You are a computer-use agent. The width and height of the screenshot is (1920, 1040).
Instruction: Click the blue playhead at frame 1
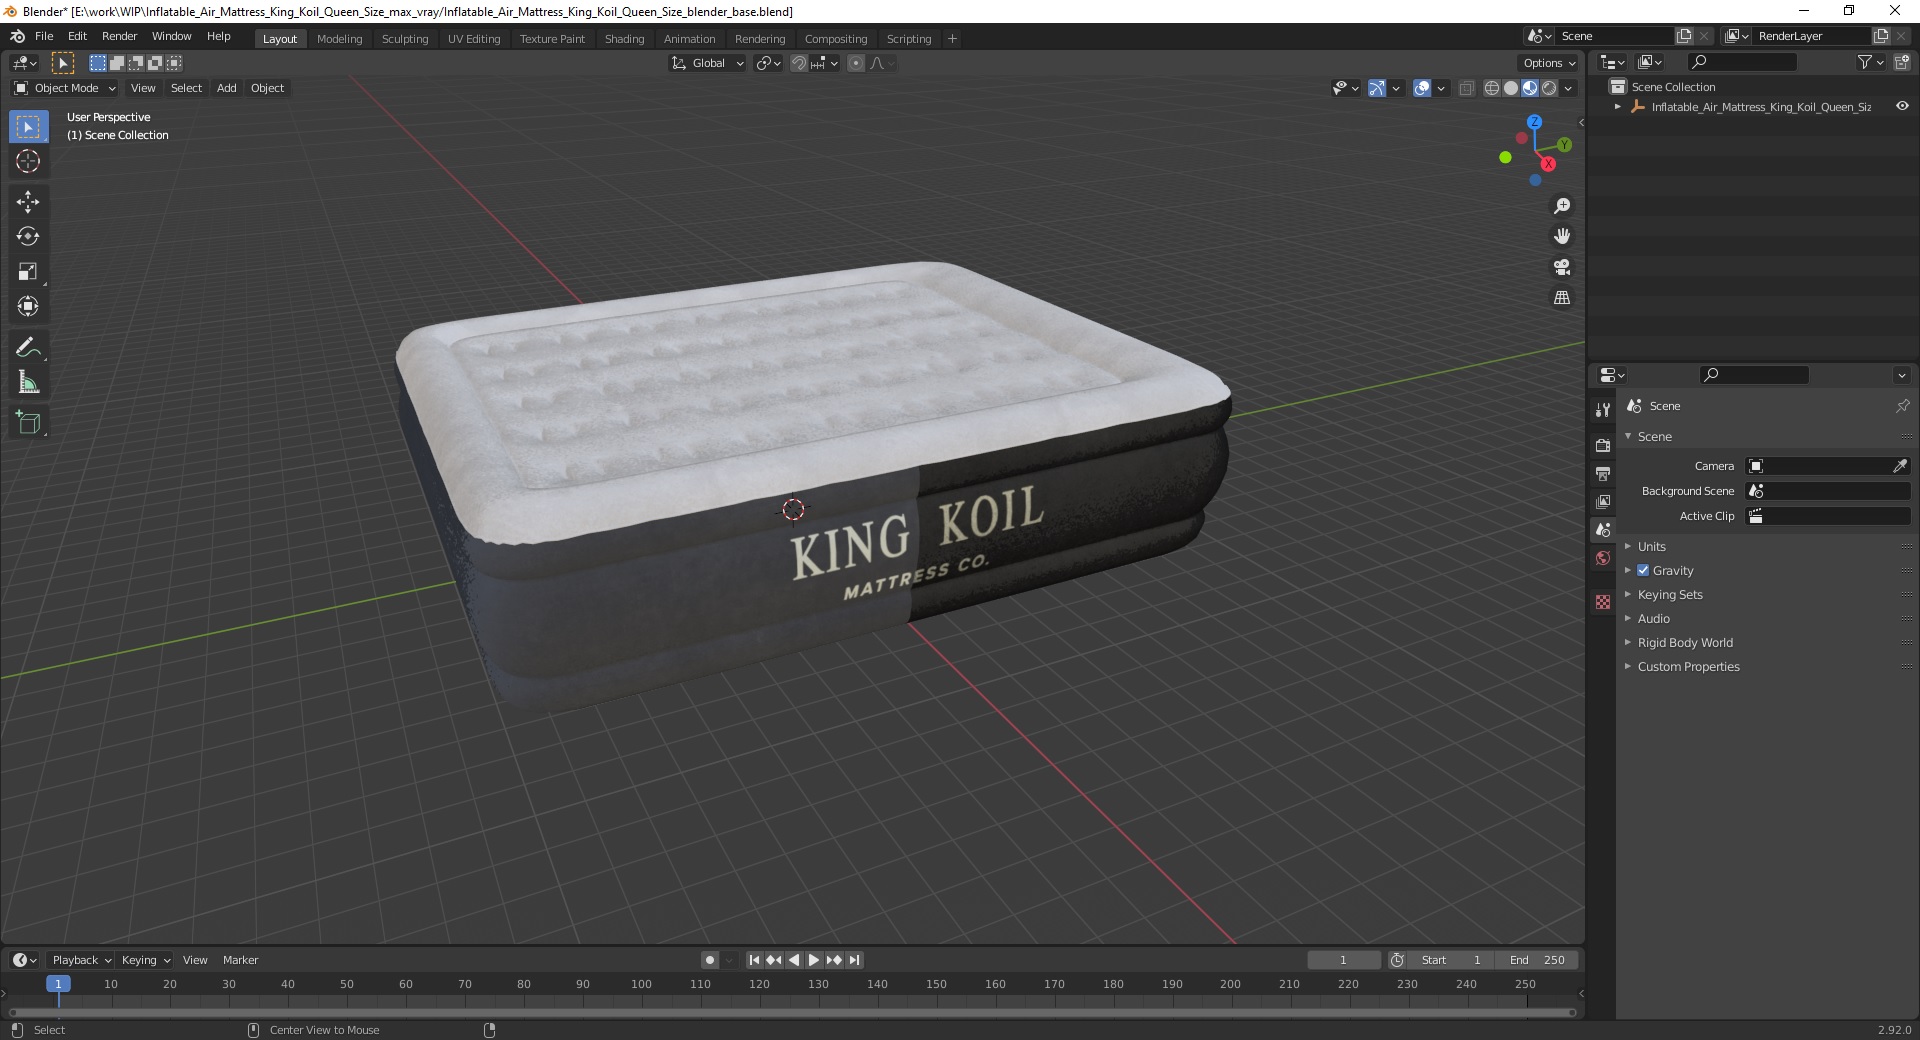(x=58, y=984)
